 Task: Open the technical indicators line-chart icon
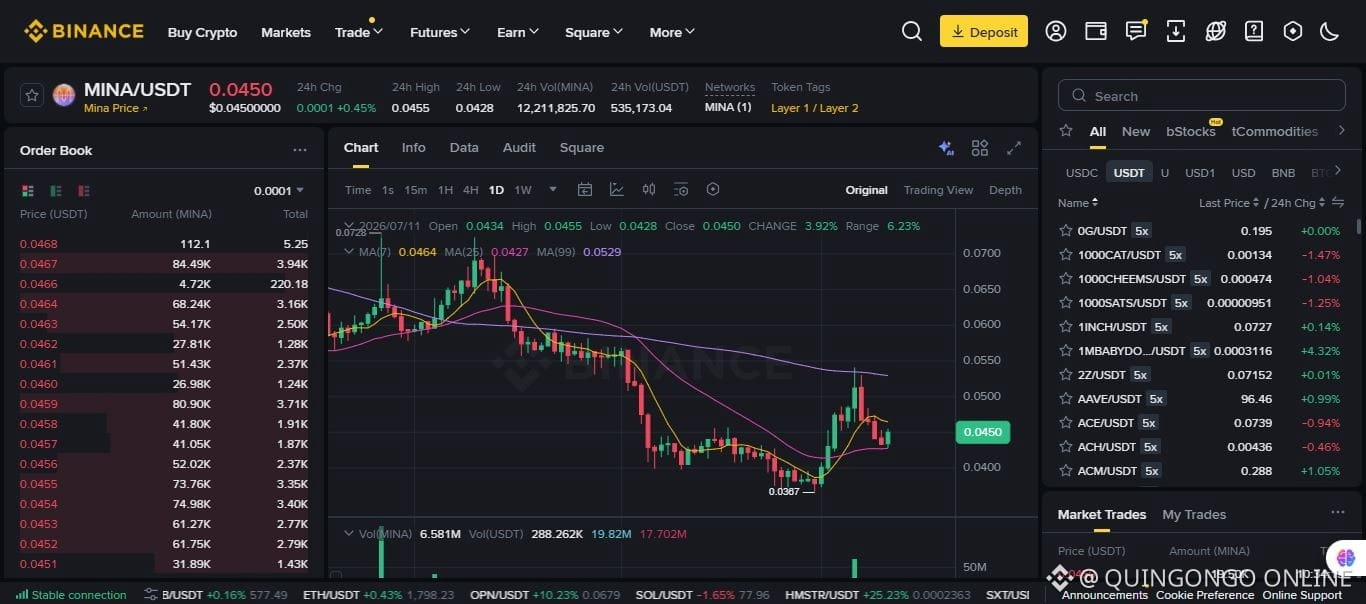[617, 189]
